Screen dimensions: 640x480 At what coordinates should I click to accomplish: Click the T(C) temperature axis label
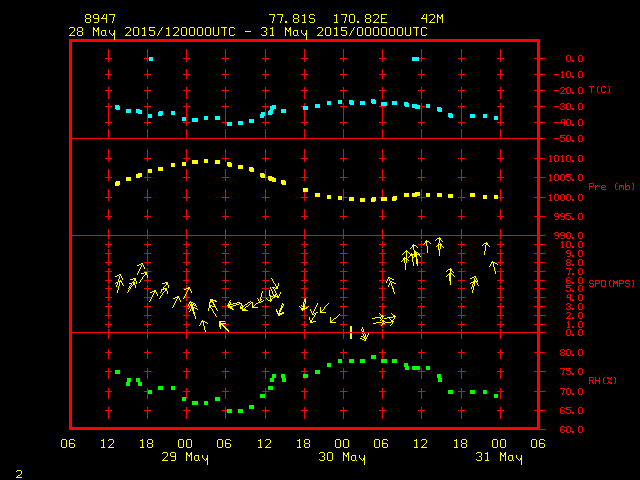point(600,89)
